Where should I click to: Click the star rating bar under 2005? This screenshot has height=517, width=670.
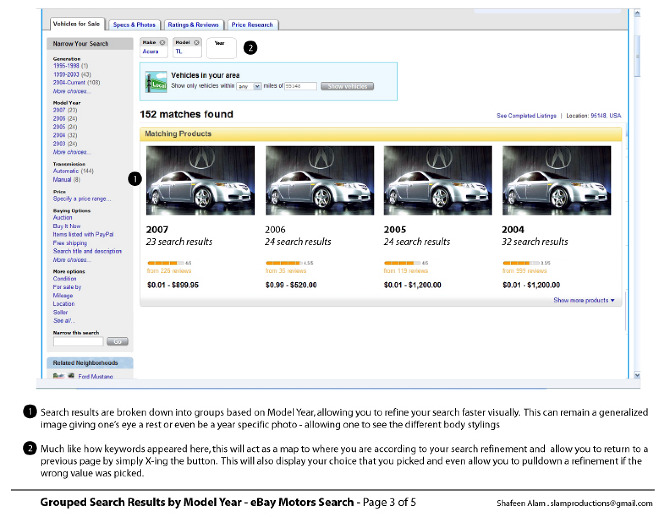pyautogui.click(x=402, y=263)
